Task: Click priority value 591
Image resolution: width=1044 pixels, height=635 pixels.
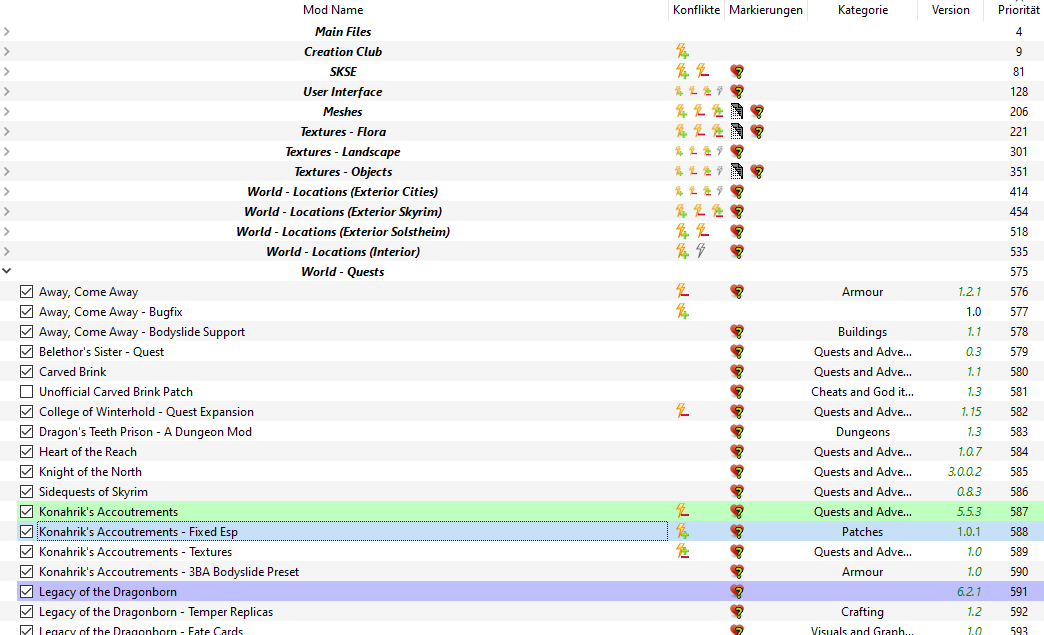Action: pyautogui.click(x=1019, y=591)
